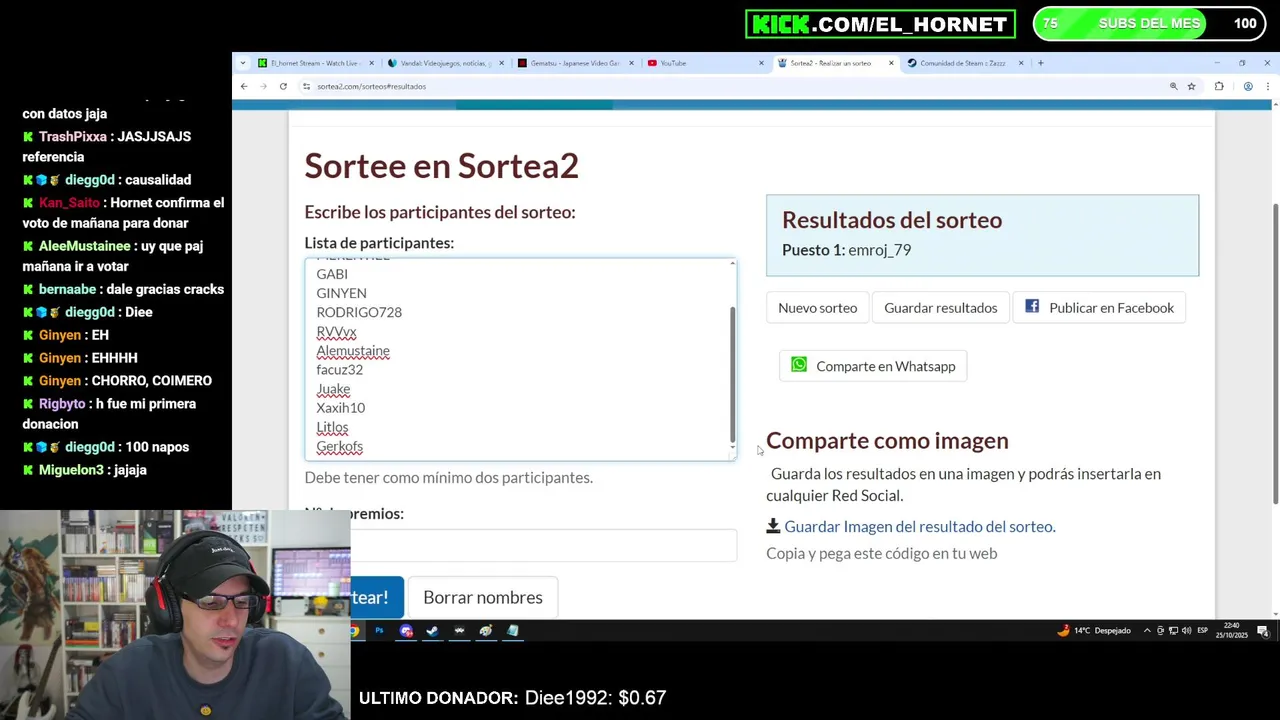The height and width of the screenshot is (720, 1280).
Task: Close the YouTube tab
Action: click(761, 63)
